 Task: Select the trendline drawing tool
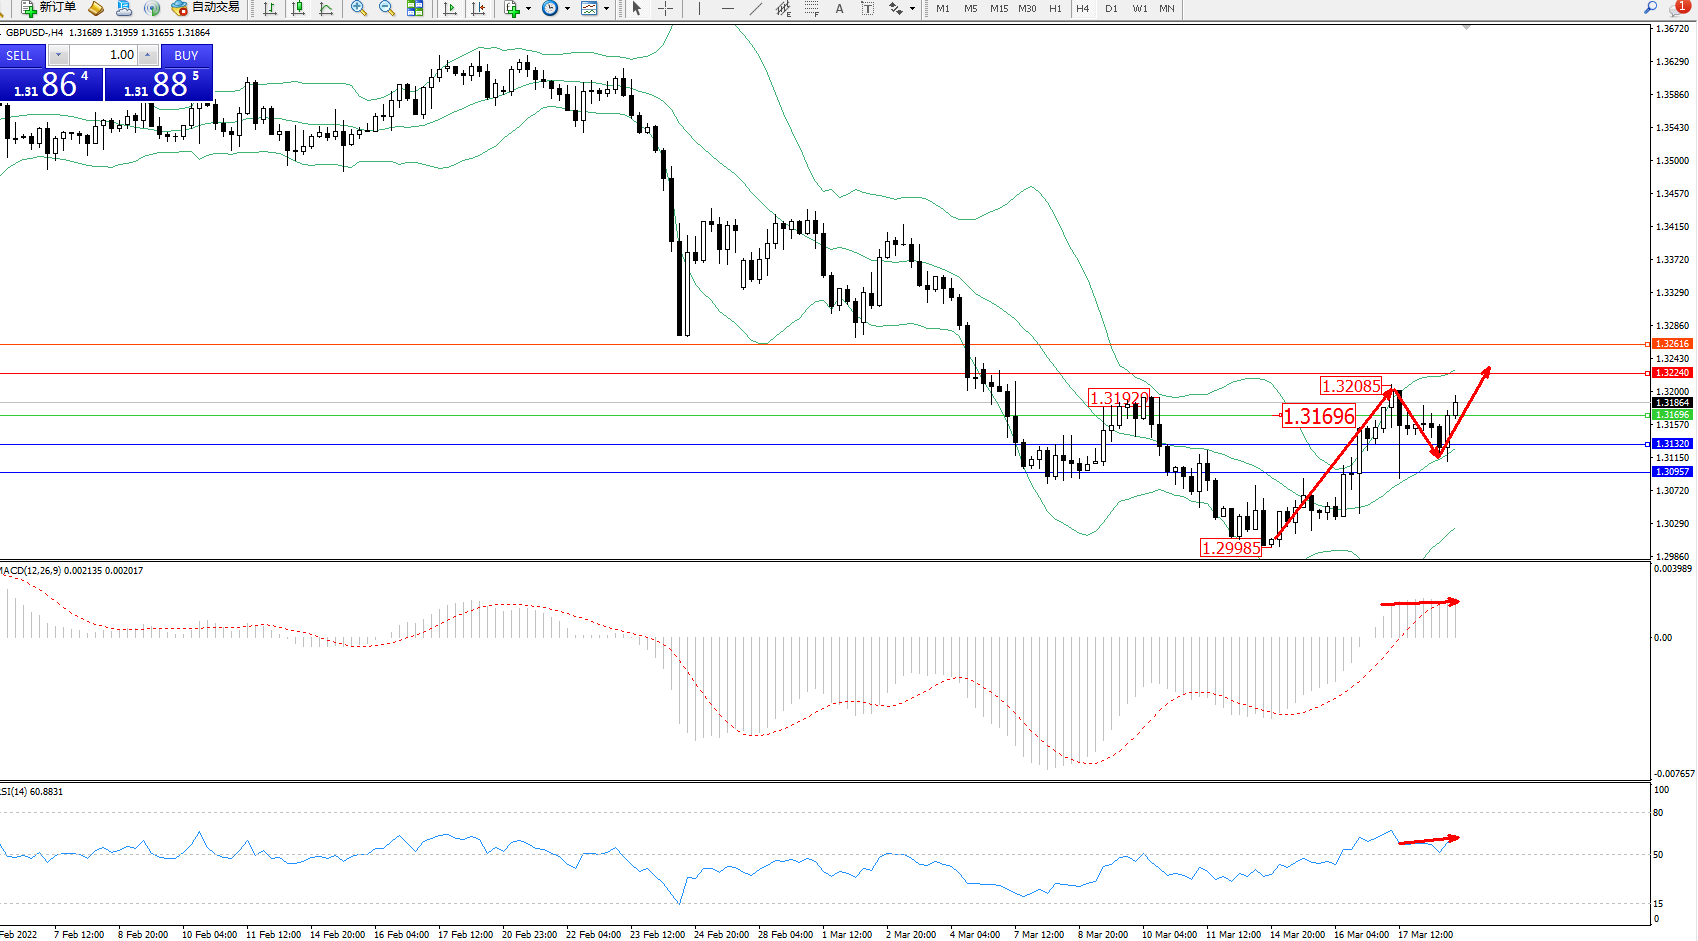(x=756, y=8)
